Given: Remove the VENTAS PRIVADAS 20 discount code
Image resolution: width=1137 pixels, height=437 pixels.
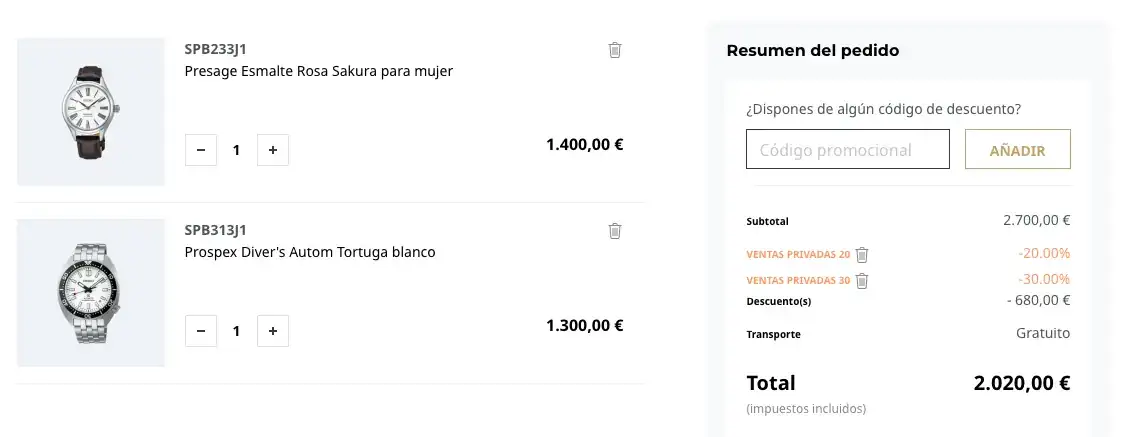Looking at the screenshot, I should click(861, 254).
